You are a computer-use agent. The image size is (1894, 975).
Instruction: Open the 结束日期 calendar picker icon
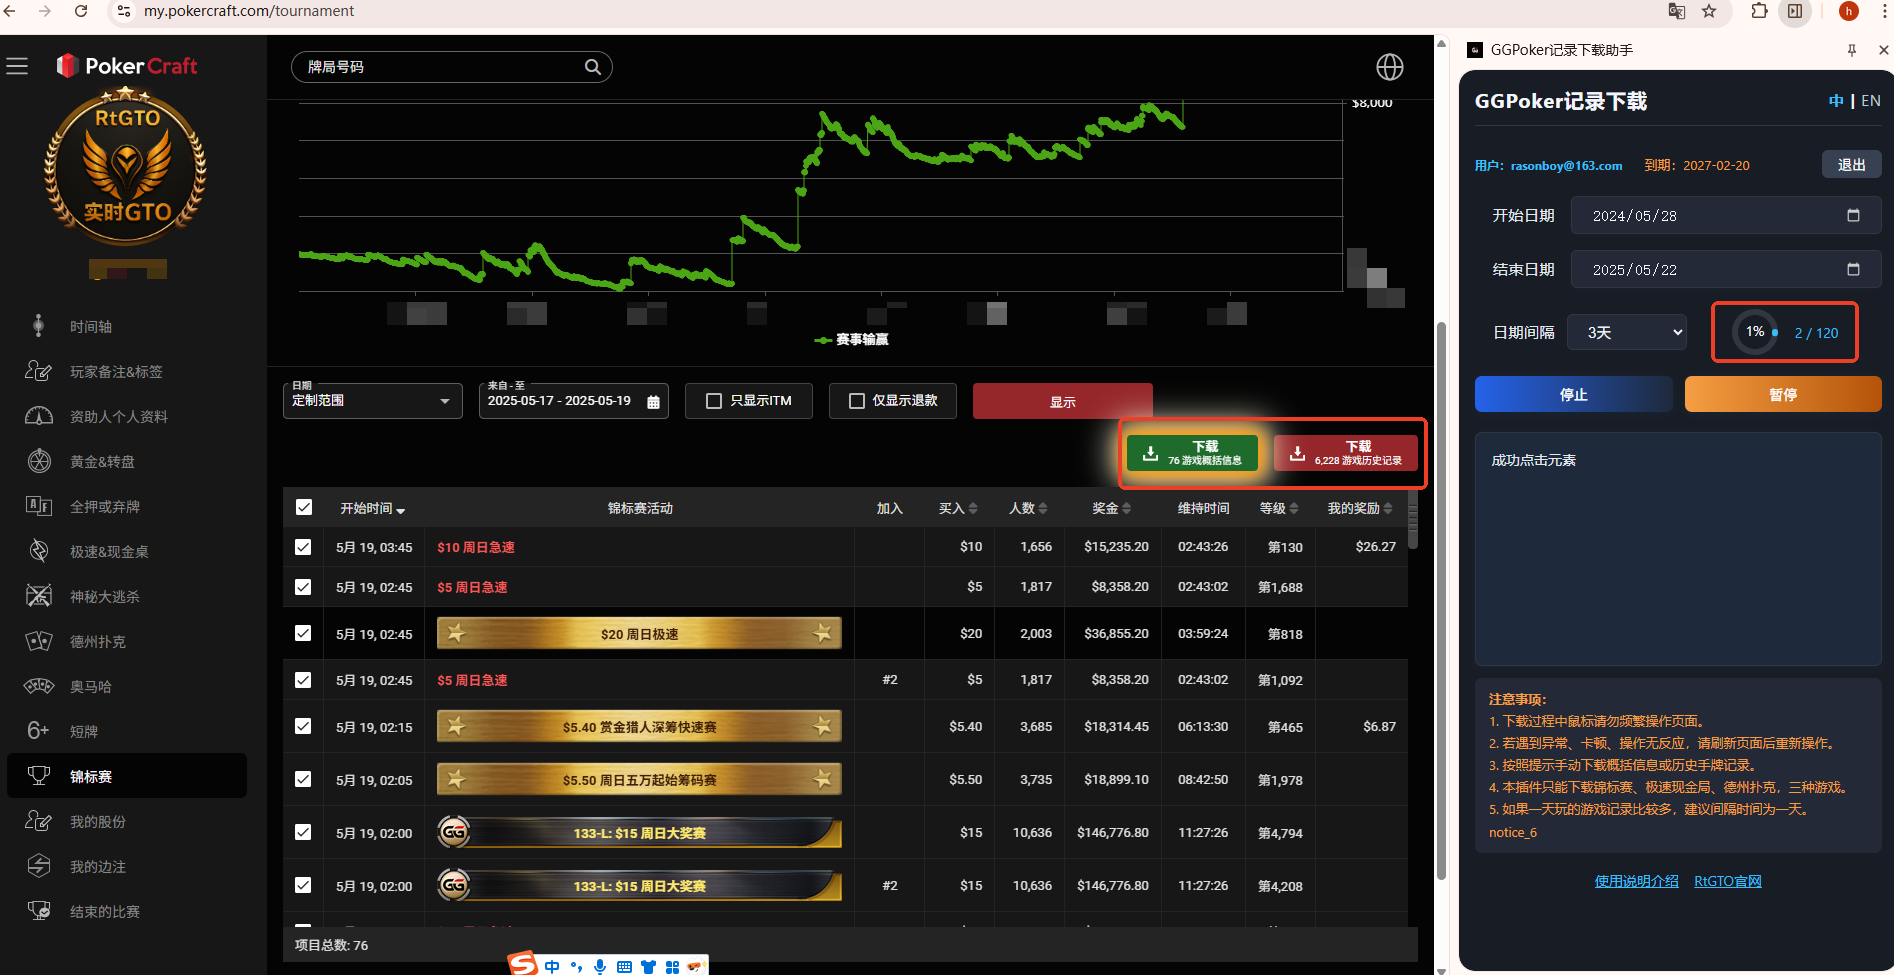(1852, 270)
